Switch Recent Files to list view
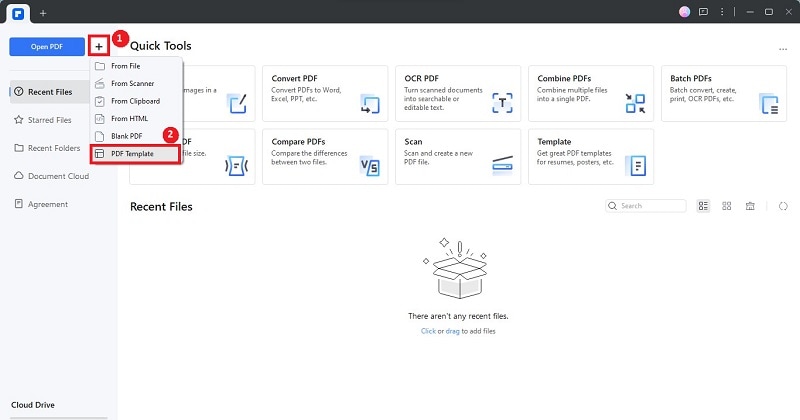 (704, 206)
